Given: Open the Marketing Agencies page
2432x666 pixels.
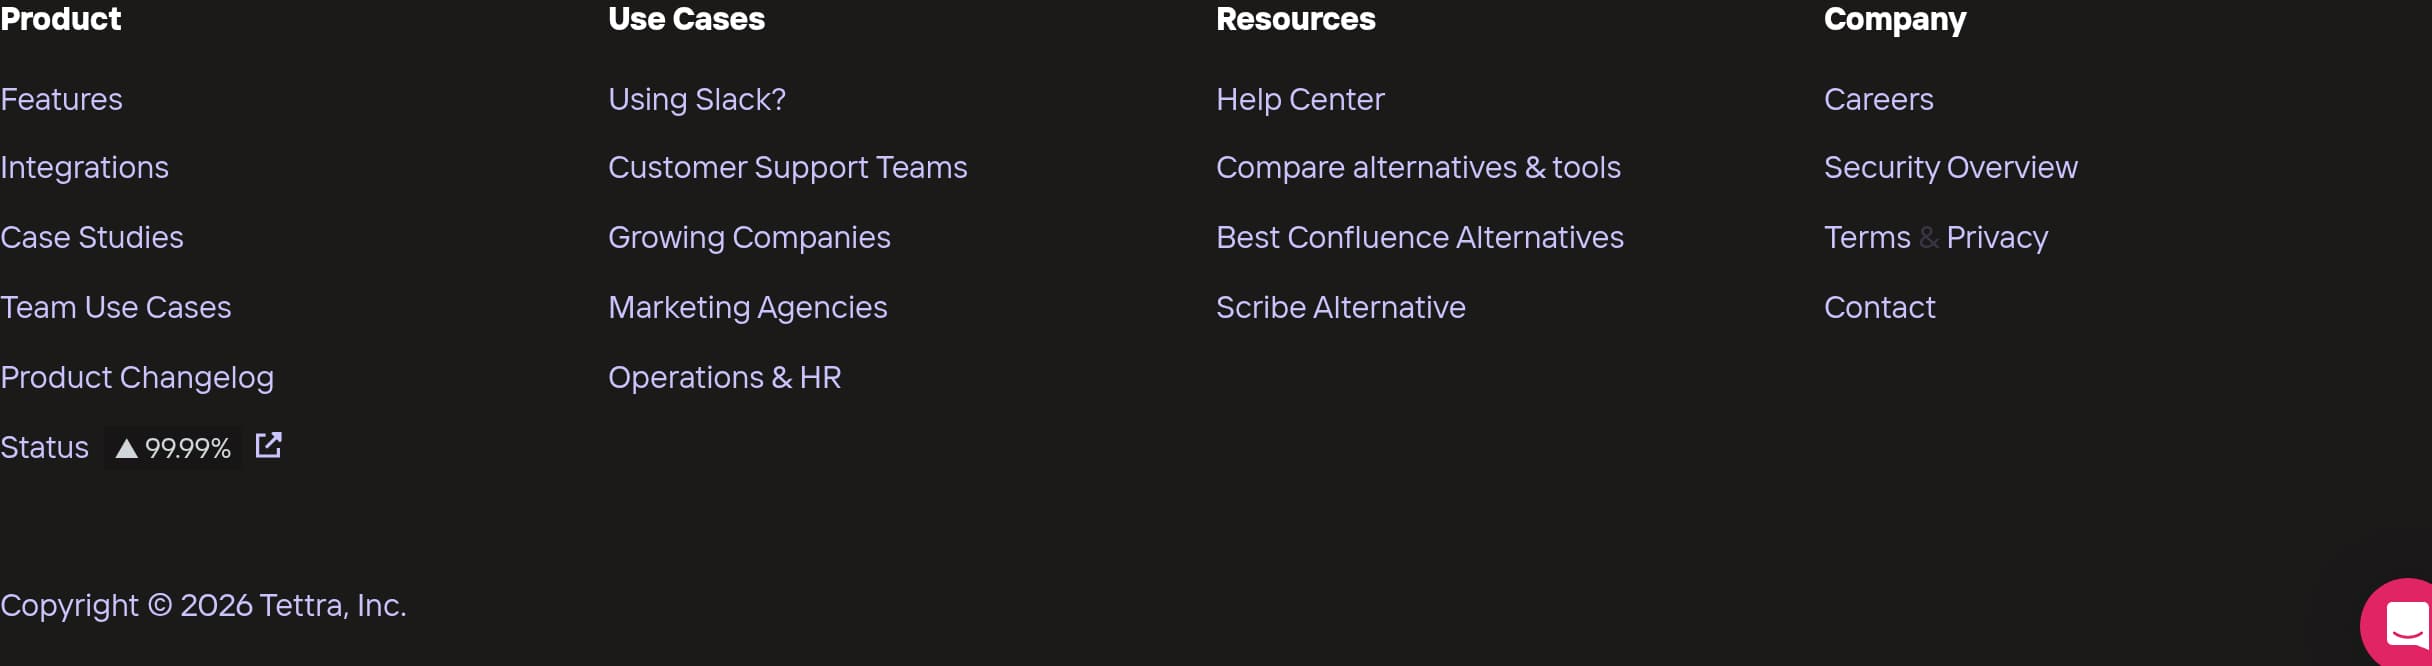Looking at the screenshot, I should click(x=748, y=307).
